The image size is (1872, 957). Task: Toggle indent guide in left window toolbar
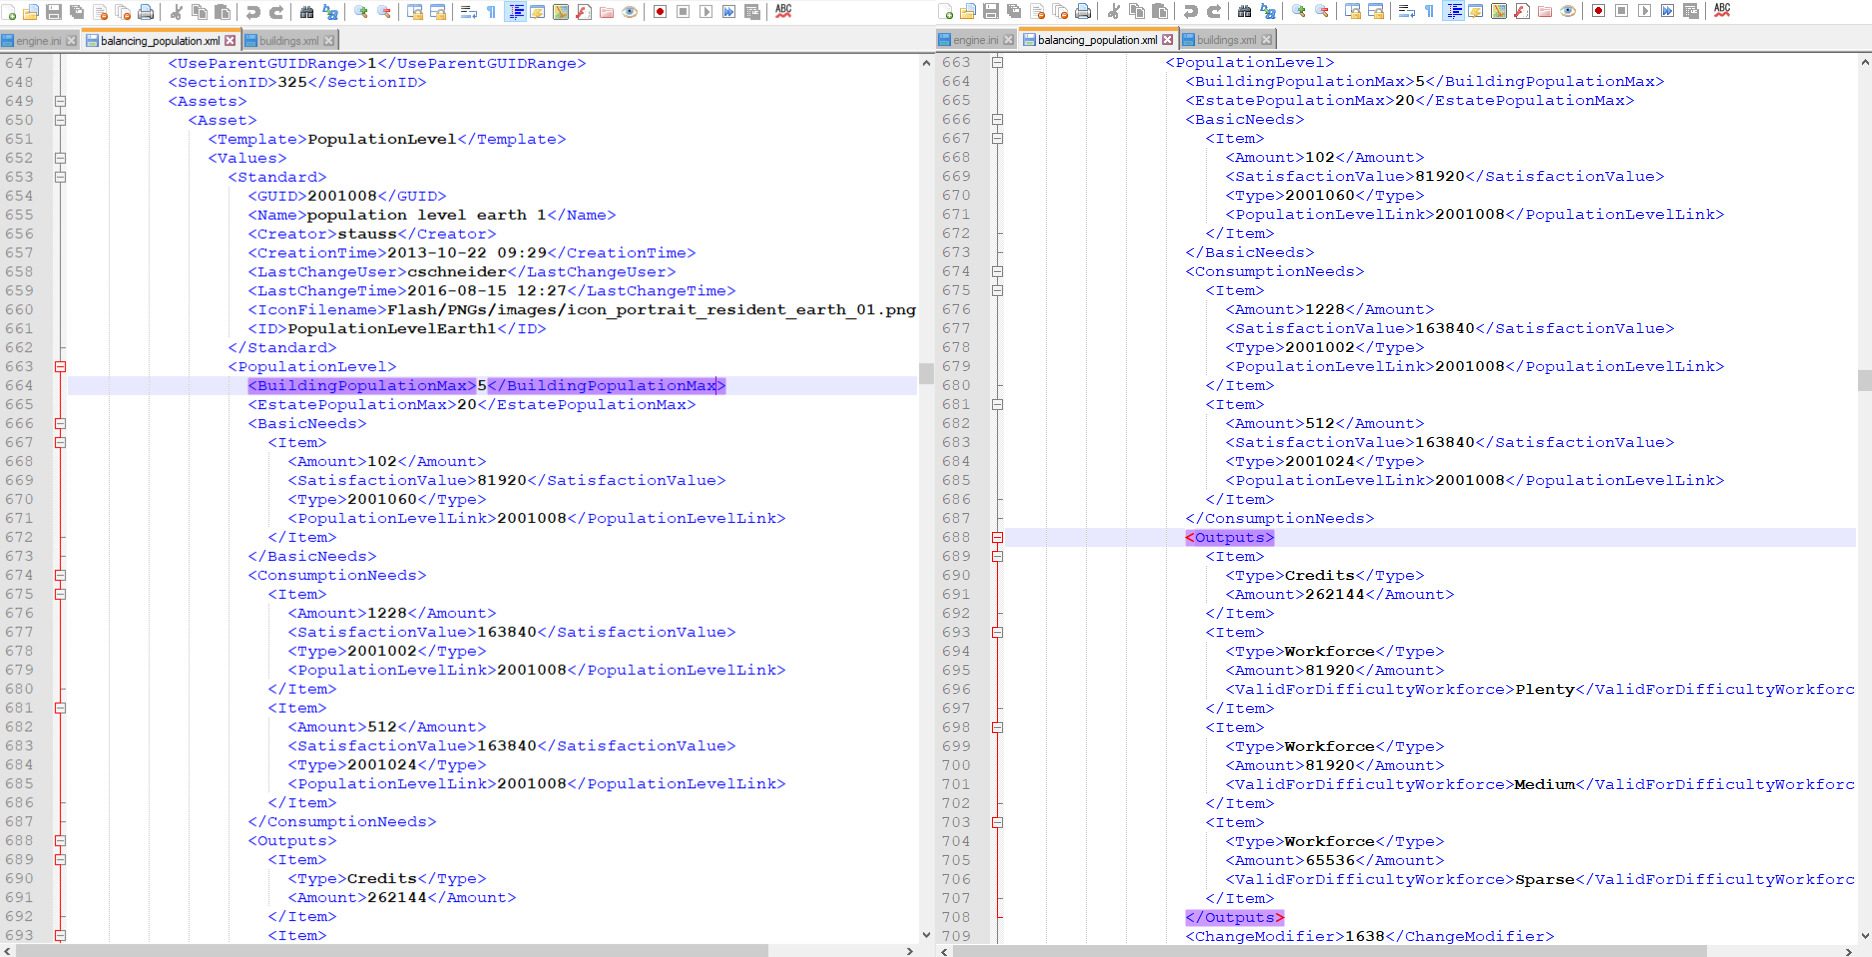(516, 12)
